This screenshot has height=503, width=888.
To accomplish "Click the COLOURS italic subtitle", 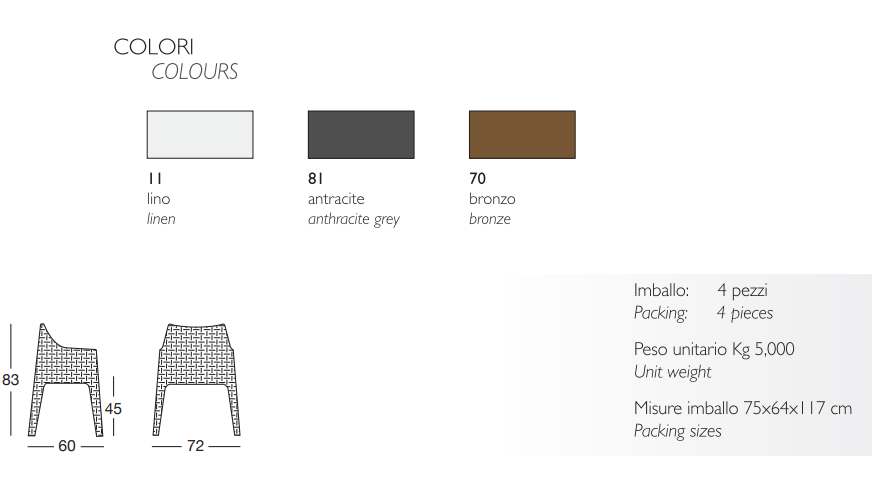I will [194, 72].
